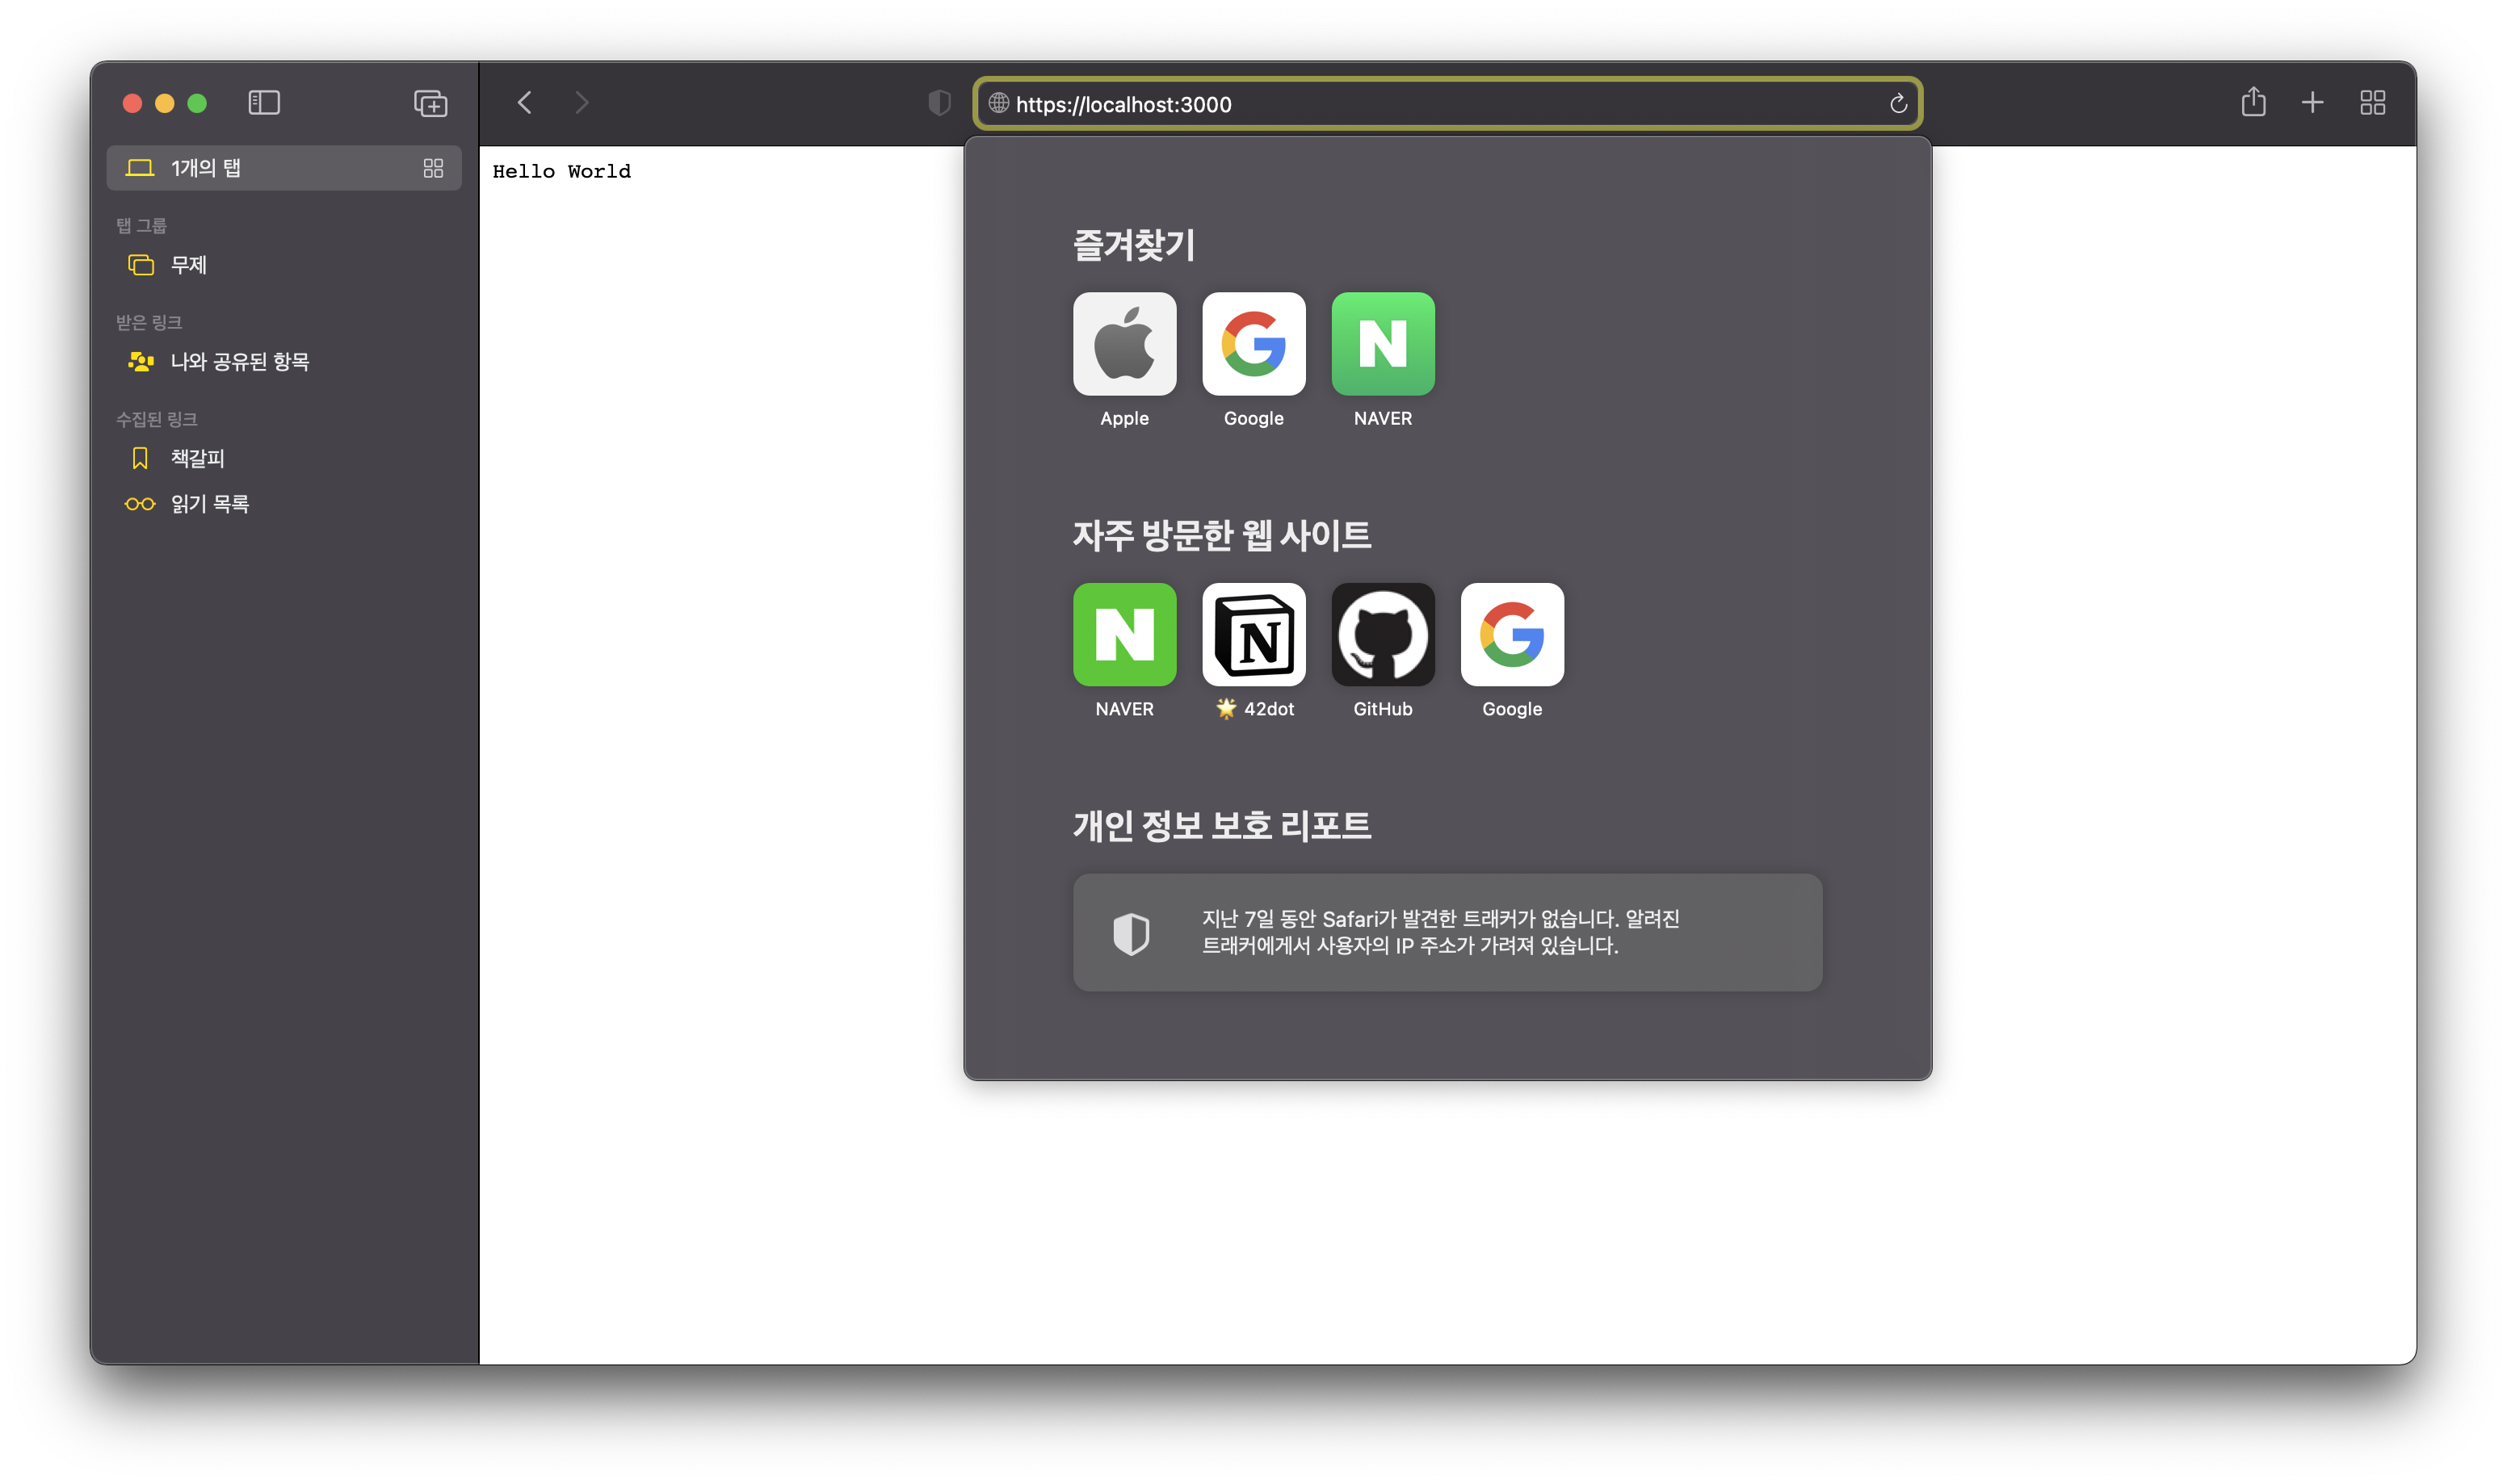The height and width of the screenshot is (1484, 2507).
Task: Toggle the sidebar visibility button
Action: click(x=264, y=103)
